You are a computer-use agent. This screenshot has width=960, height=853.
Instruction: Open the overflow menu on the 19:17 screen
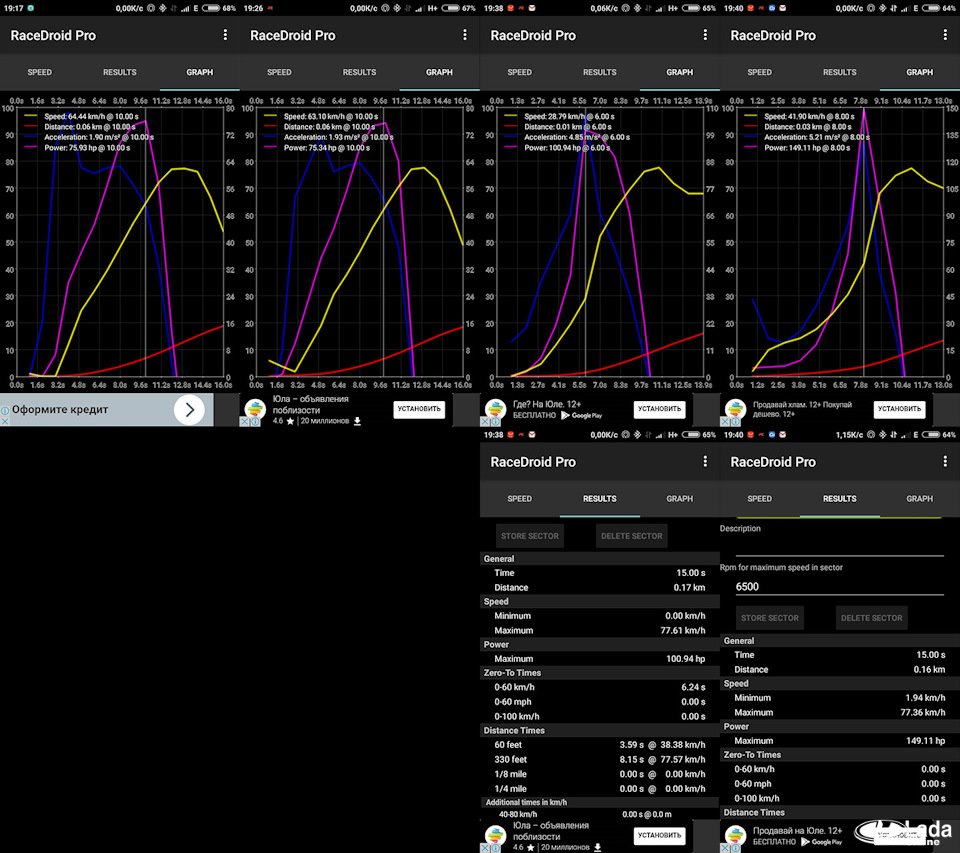[225, 35]
